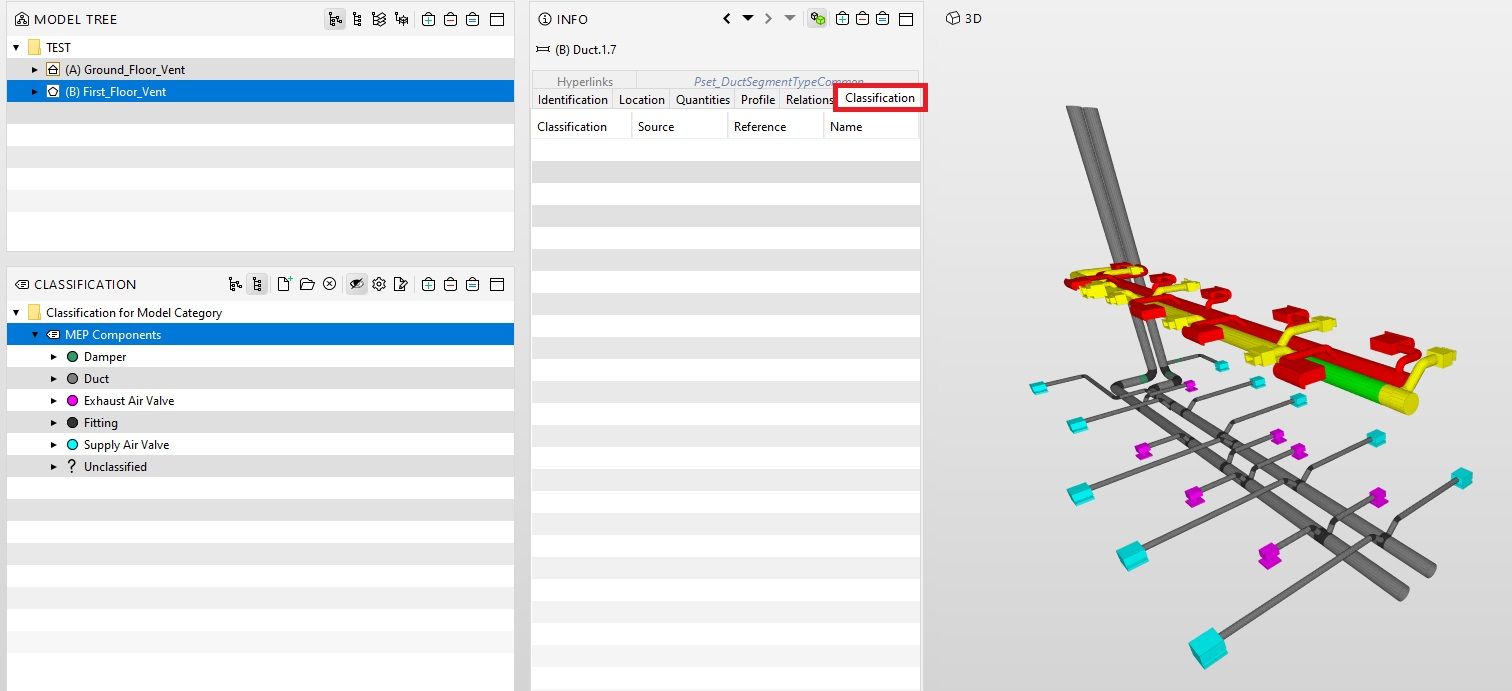The image size is (1512, 691).
Task: Expand the Unclassified group
Action: coord(54,466)
